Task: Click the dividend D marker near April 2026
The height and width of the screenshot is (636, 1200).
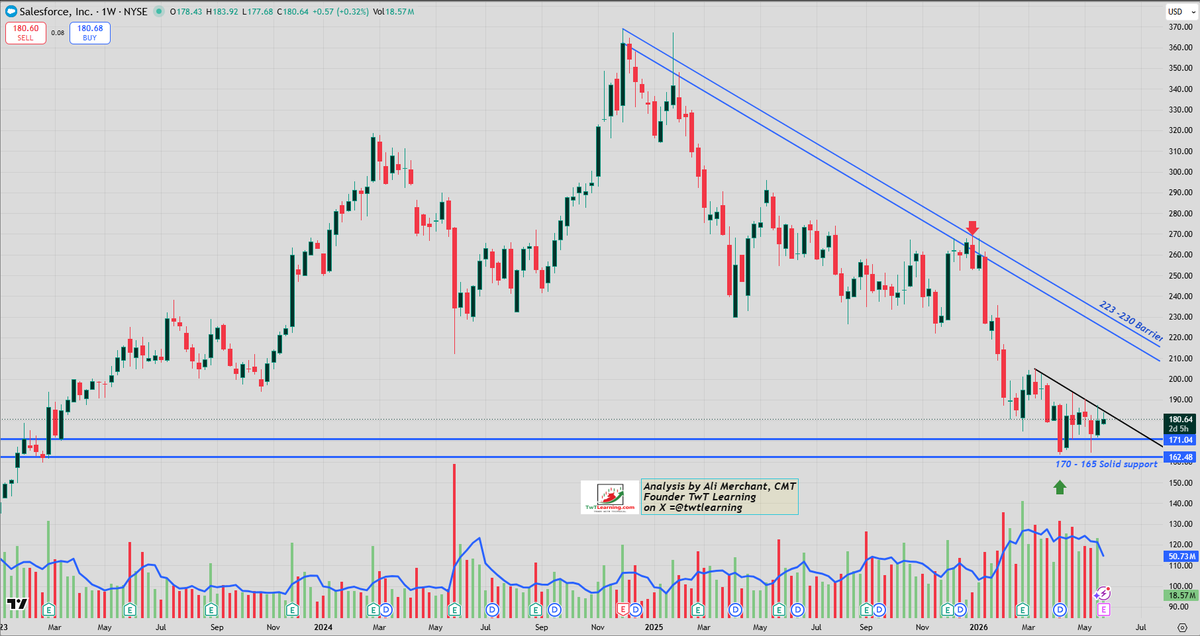Action: click(1059, 609)
